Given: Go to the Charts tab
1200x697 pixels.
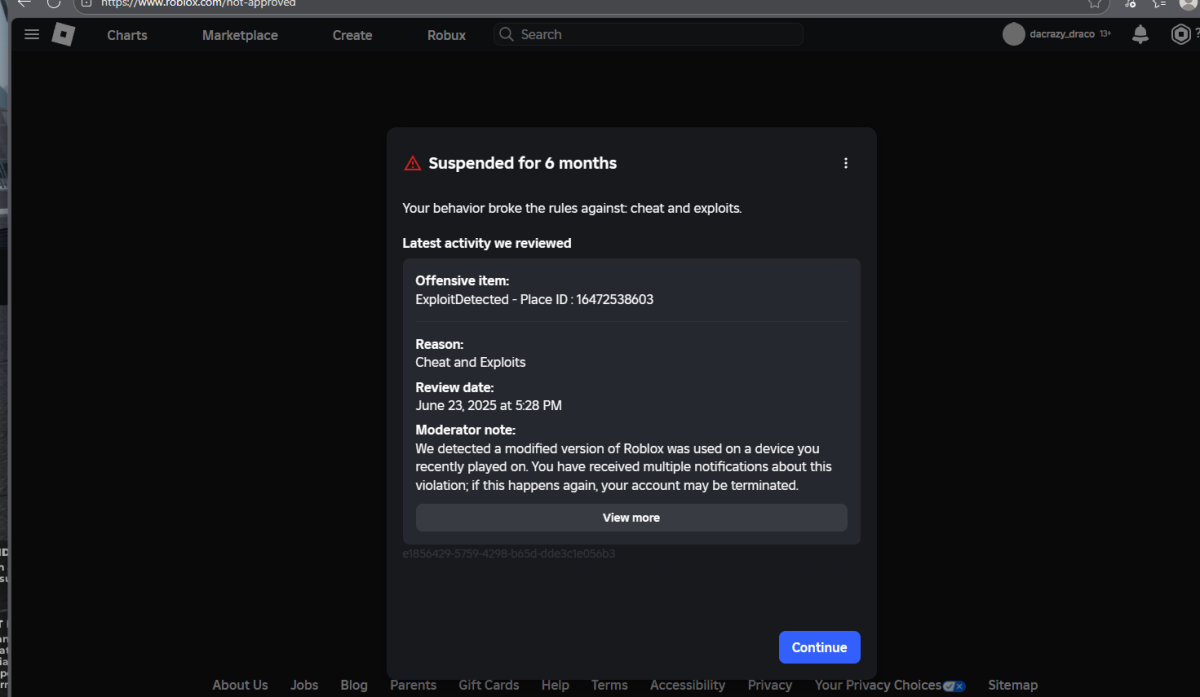Looking at the screenshot, I should click(127, 35).
